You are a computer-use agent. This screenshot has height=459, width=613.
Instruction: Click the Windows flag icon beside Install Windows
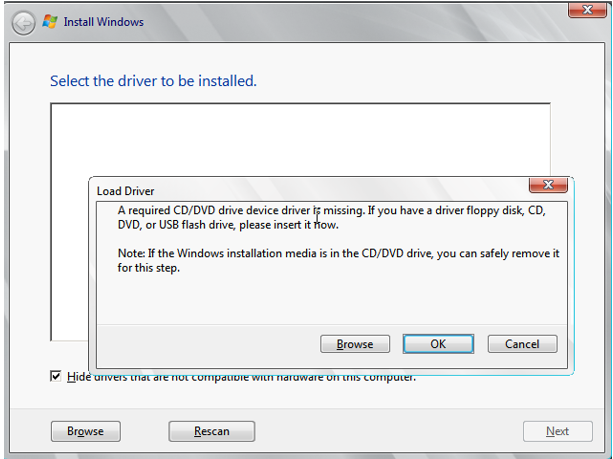49,21
